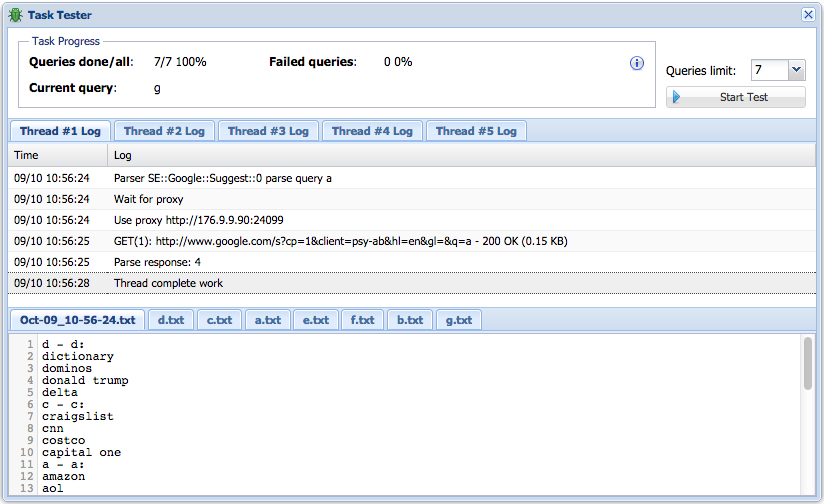The image size is (824, 504).
Task: Click the 'amazon' result line
Action: click(x=64, y=477)
